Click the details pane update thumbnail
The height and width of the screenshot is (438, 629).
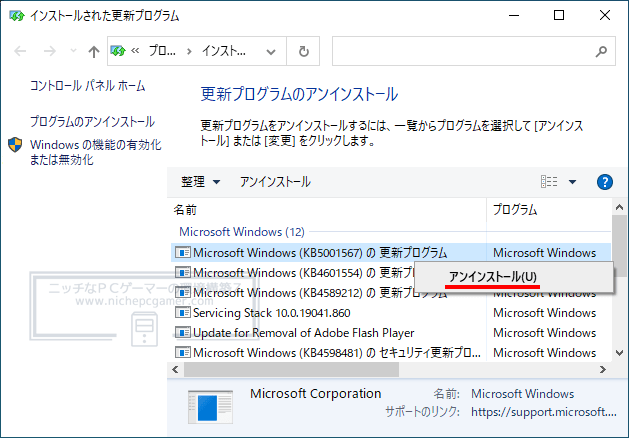click(x=210, y=407)
